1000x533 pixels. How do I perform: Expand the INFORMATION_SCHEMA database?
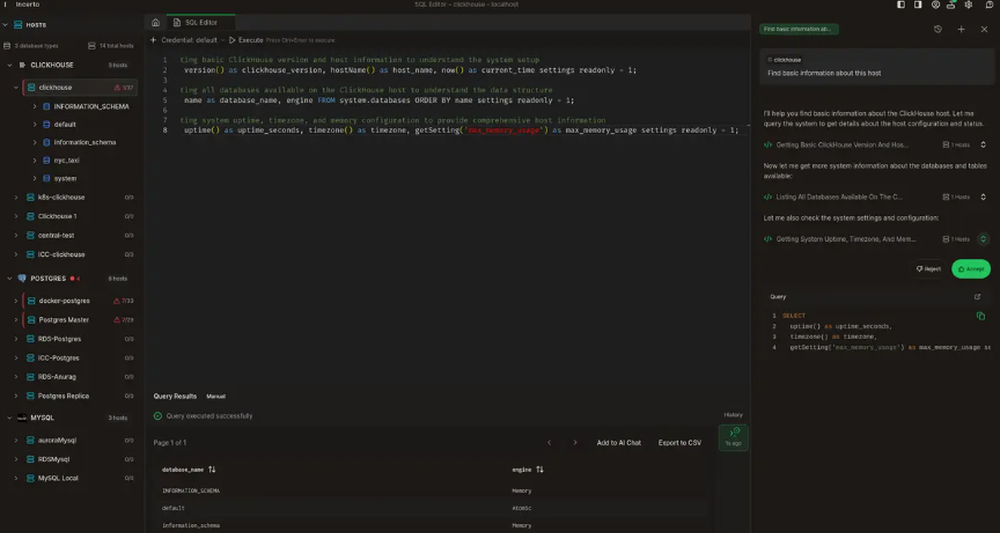coord(34,106)
